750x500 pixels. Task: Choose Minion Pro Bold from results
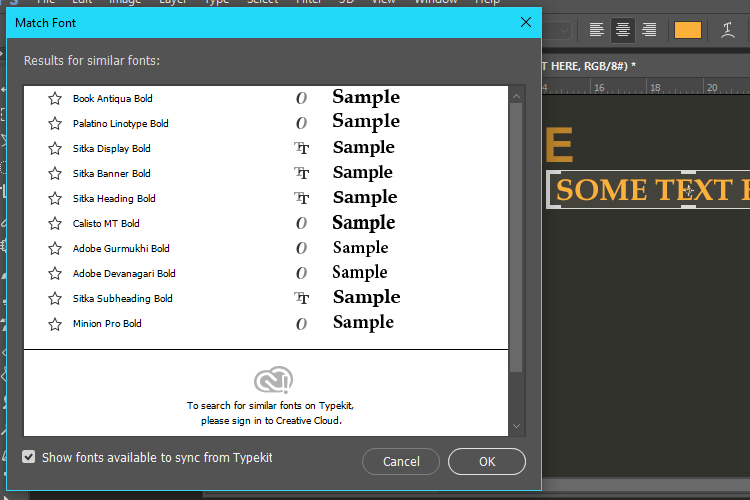(x=107, y=323)
